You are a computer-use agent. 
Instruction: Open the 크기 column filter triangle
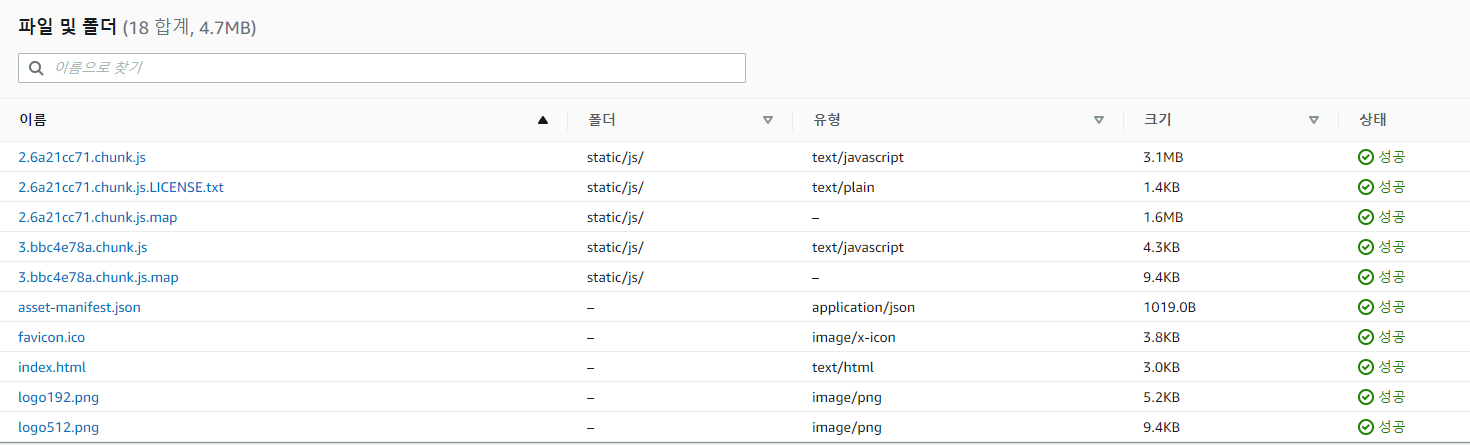pos(1314,120)
